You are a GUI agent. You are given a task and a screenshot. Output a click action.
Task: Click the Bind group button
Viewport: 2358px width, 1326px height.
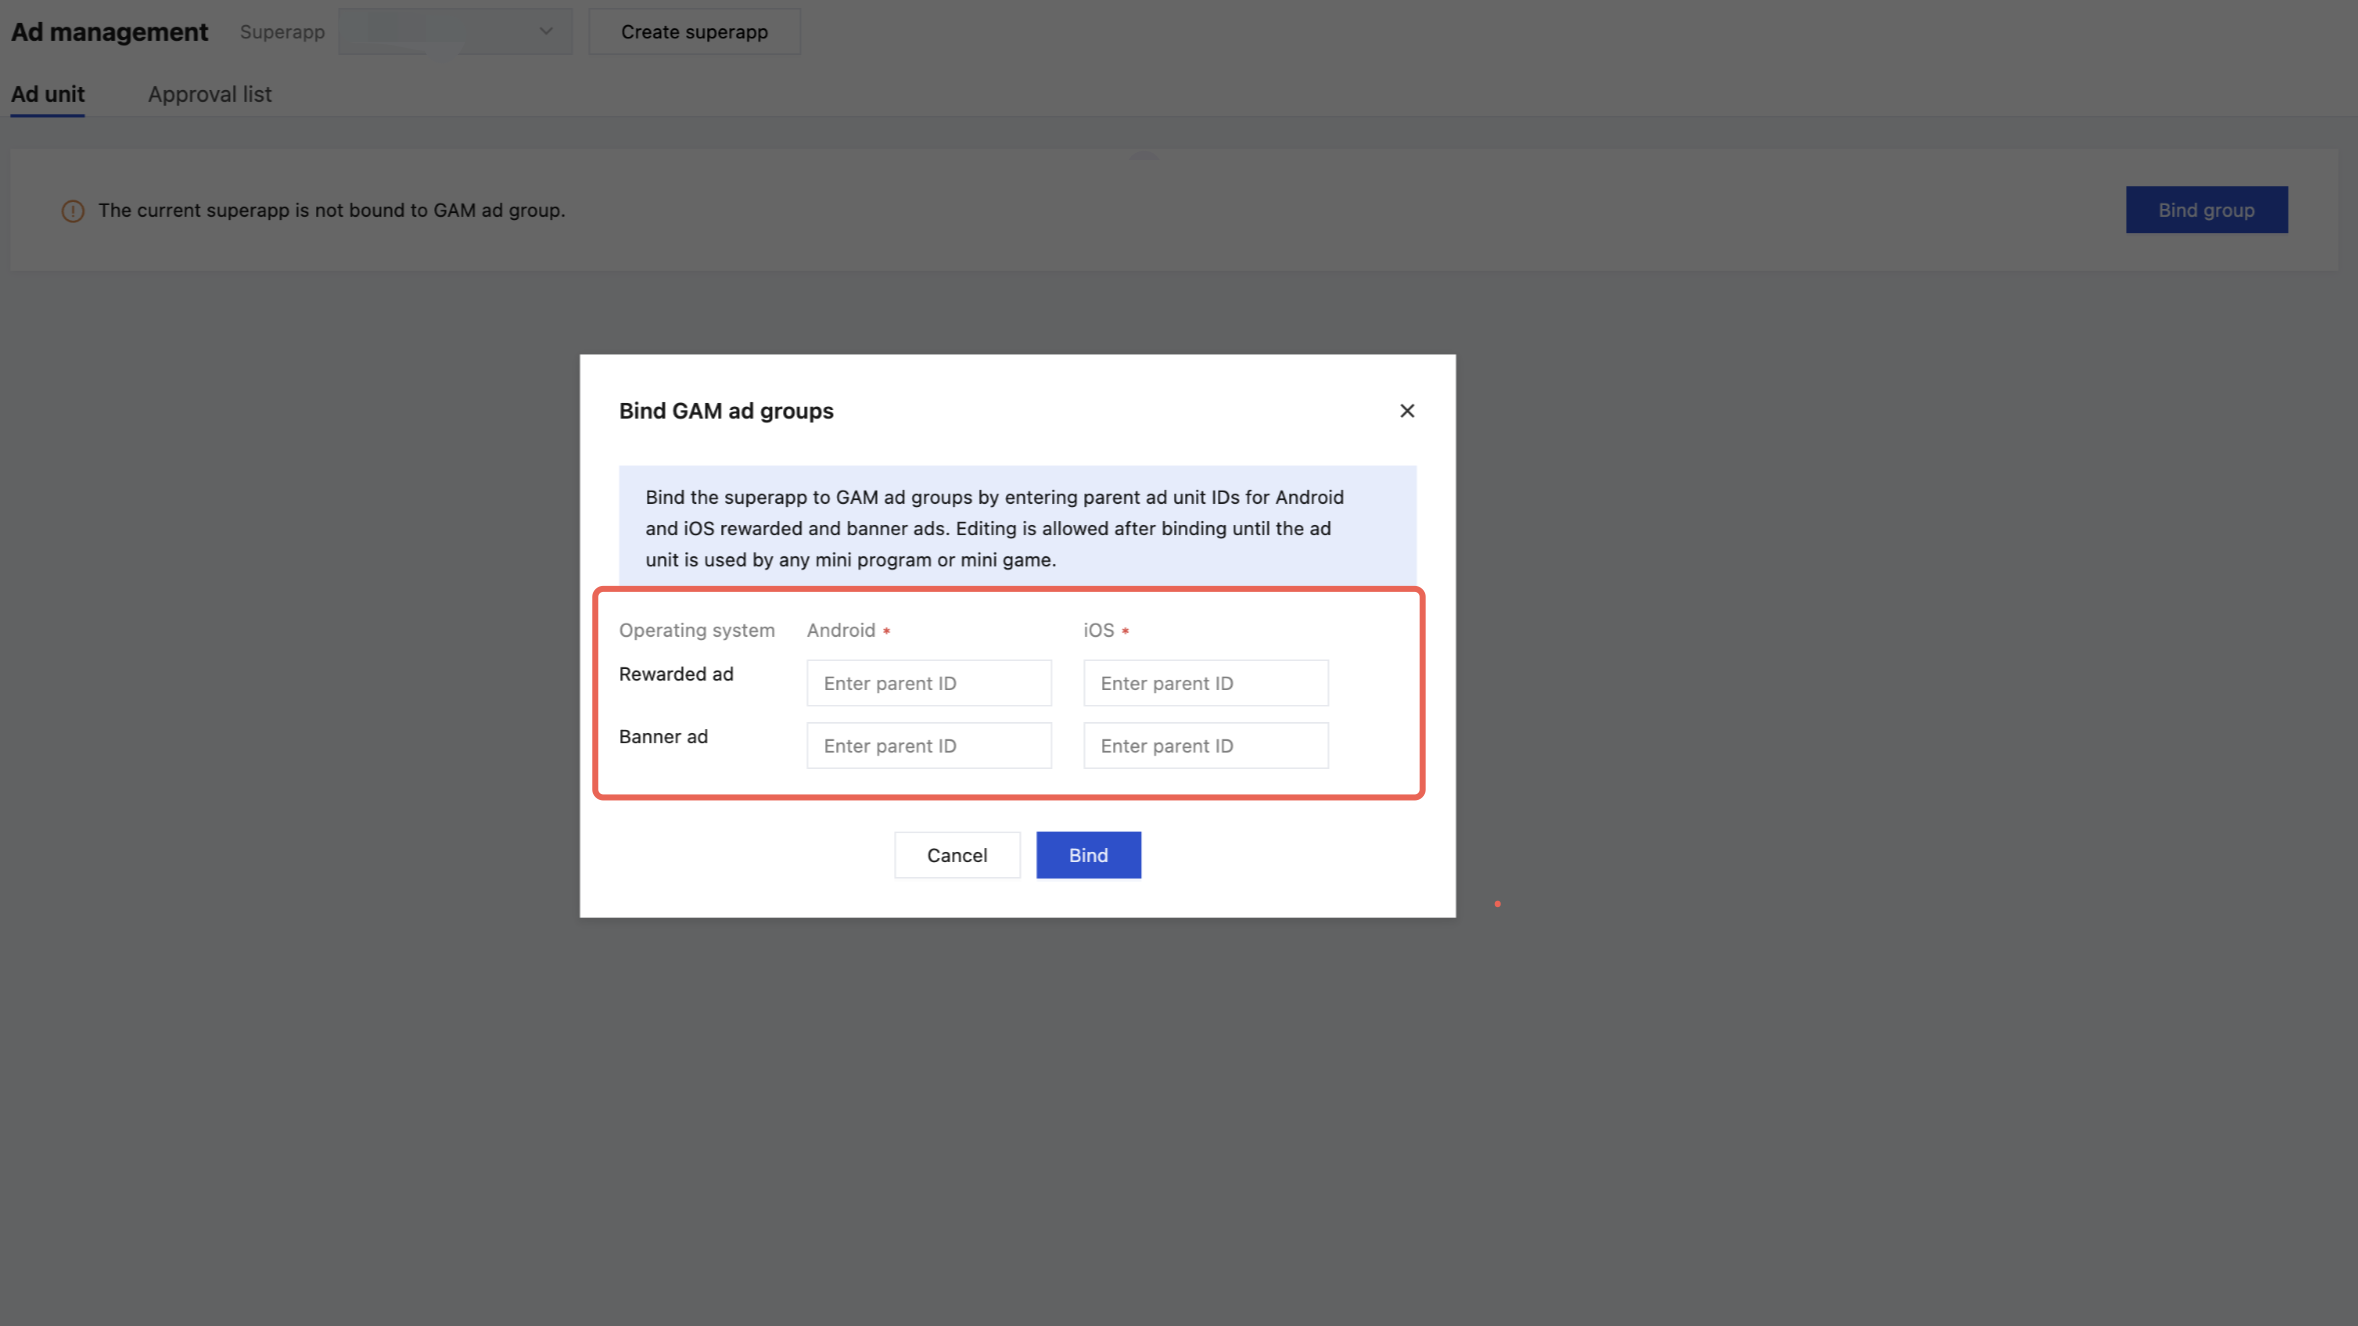[2205, 210]
